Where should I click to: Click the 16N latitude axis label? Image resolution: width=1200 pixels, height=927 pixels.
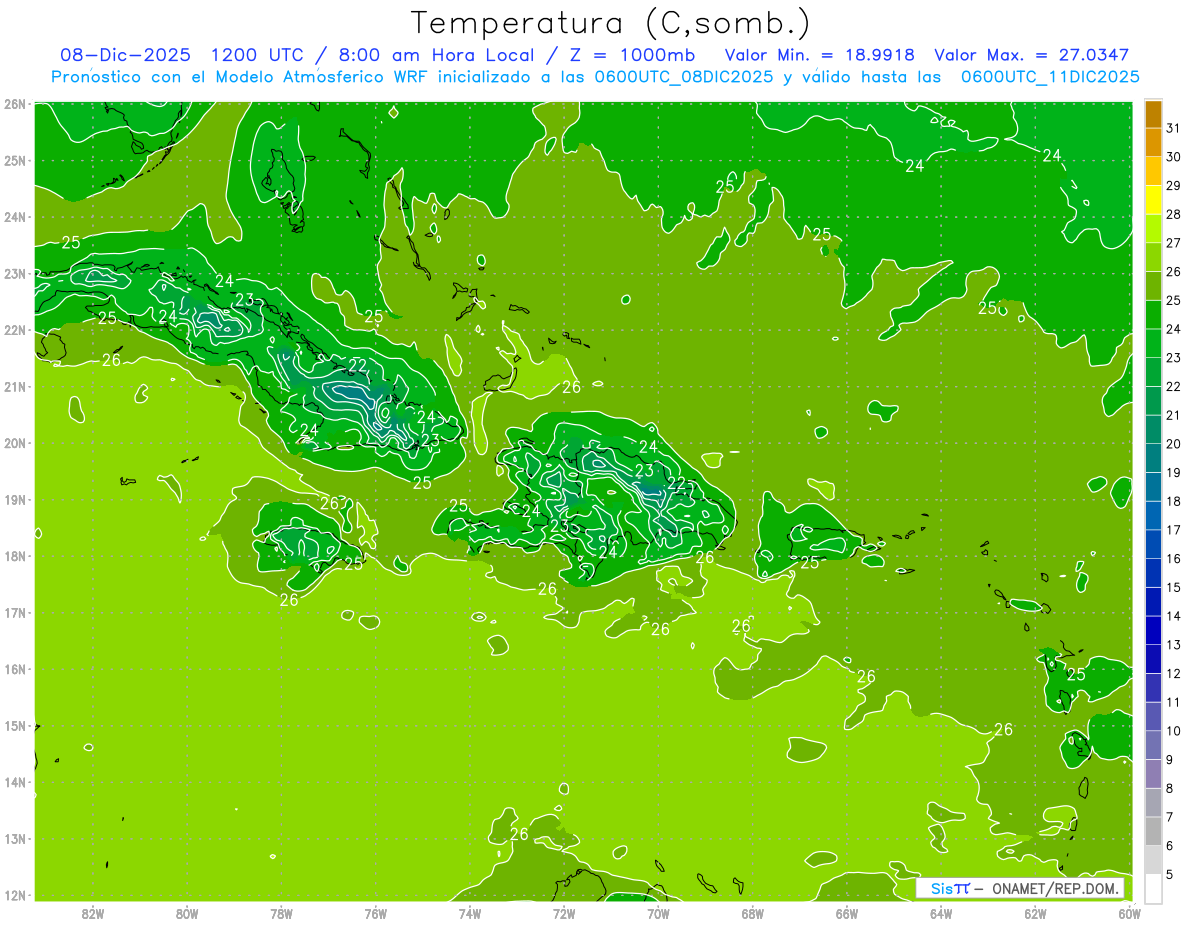tap(15, 669)
